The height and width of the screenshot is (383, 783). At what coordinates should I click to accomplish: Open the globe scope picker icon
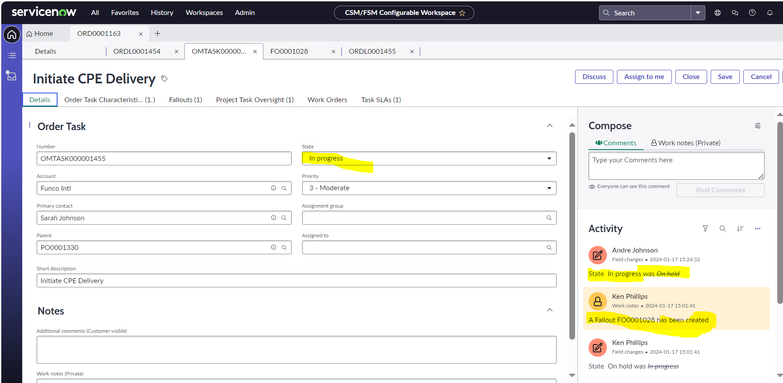coord(718,13)
